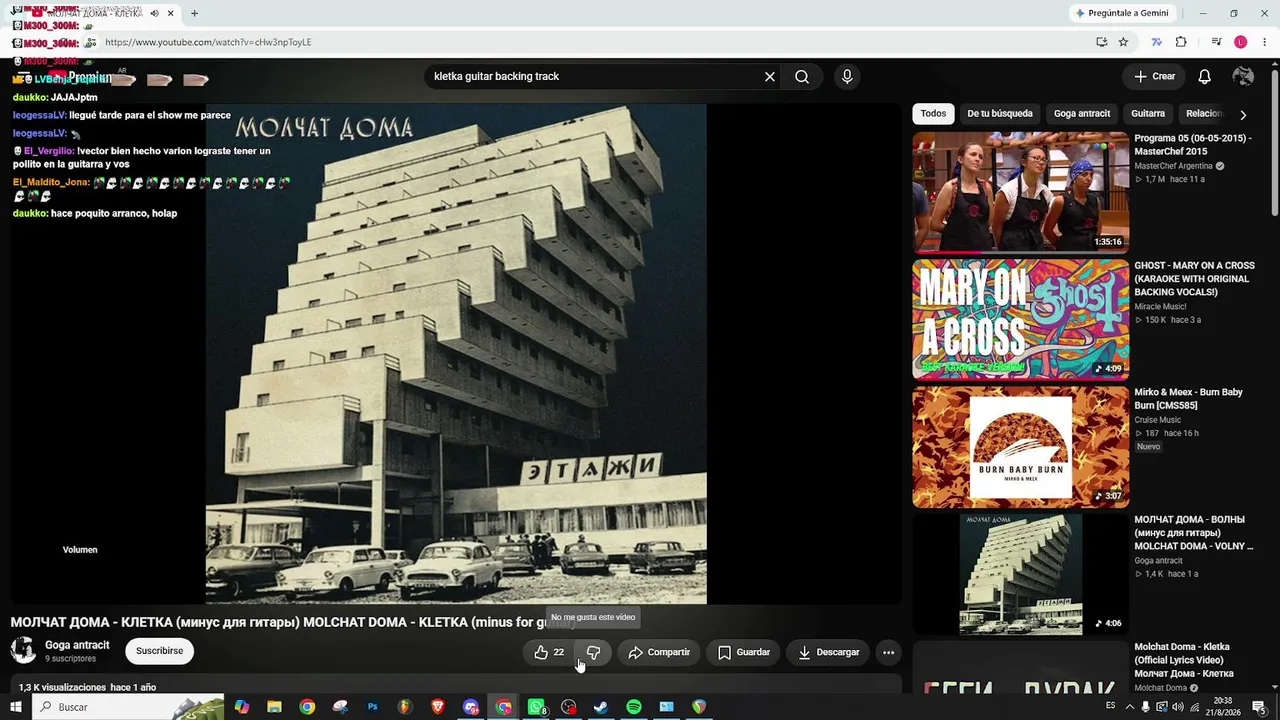
Task: Open the taskbar clock showing 20:38
Action: [1223, 707]
